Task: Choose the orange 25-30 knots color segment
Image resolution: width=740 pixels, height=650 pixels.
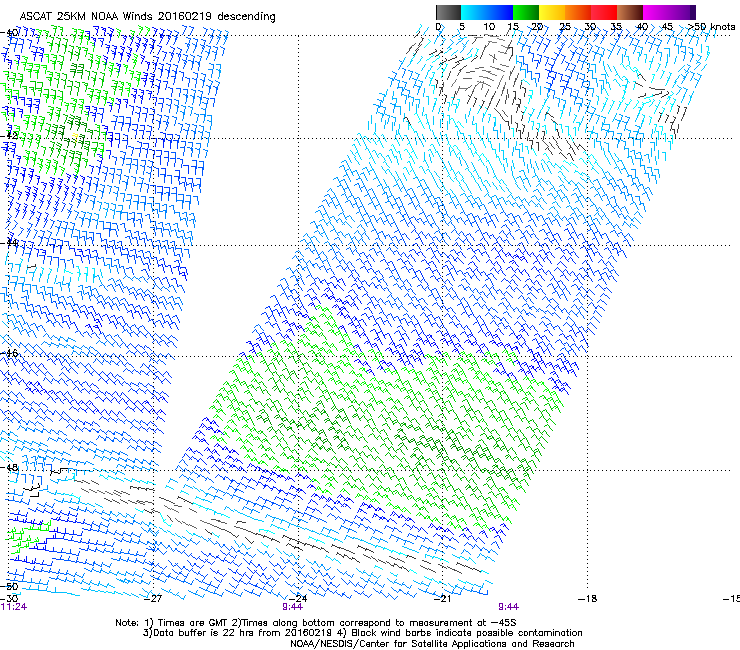Action: pos(578,12)
